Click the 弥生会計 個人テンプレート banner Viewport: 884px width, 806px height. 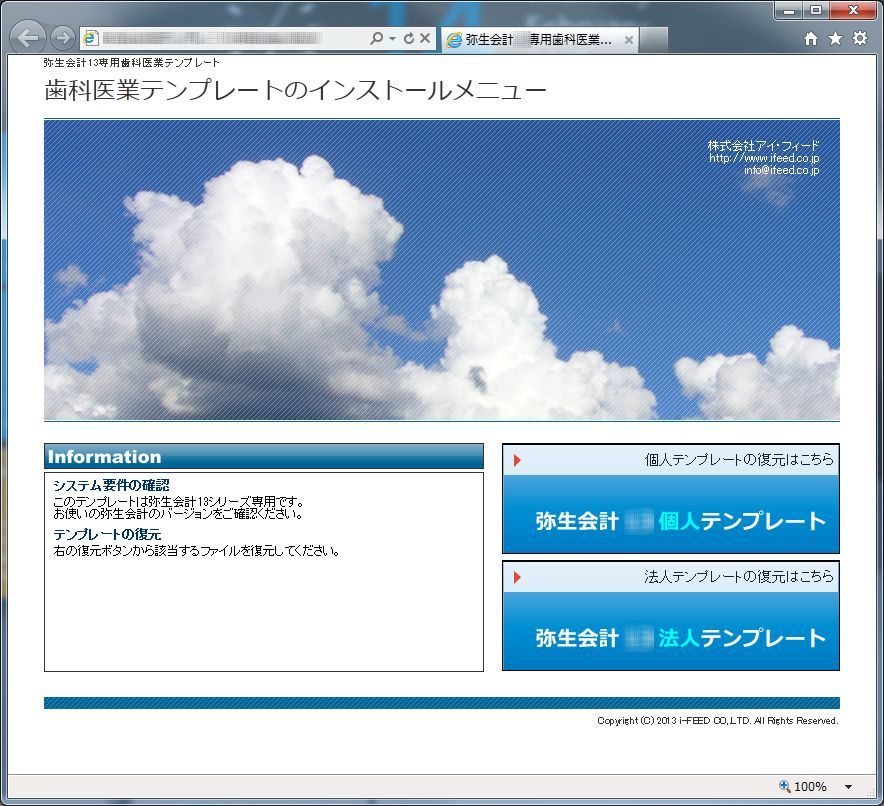[671, 521]
